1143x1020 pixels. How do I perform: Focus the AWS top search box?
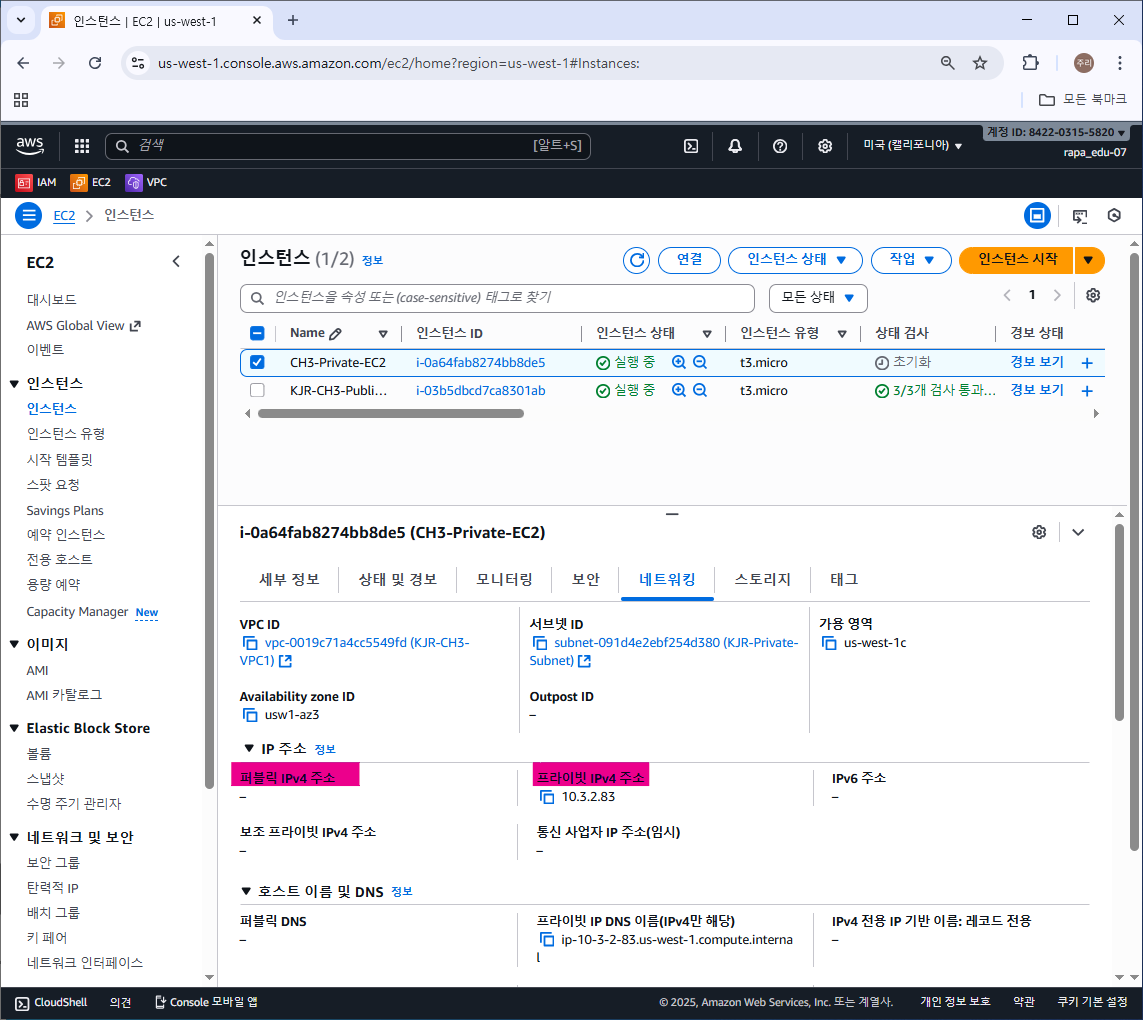point(348,146)
